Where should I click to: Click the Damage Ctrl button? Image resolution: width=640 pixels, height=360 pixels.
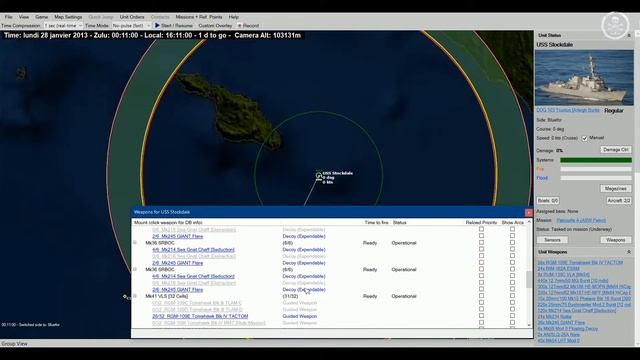point(616,150)
